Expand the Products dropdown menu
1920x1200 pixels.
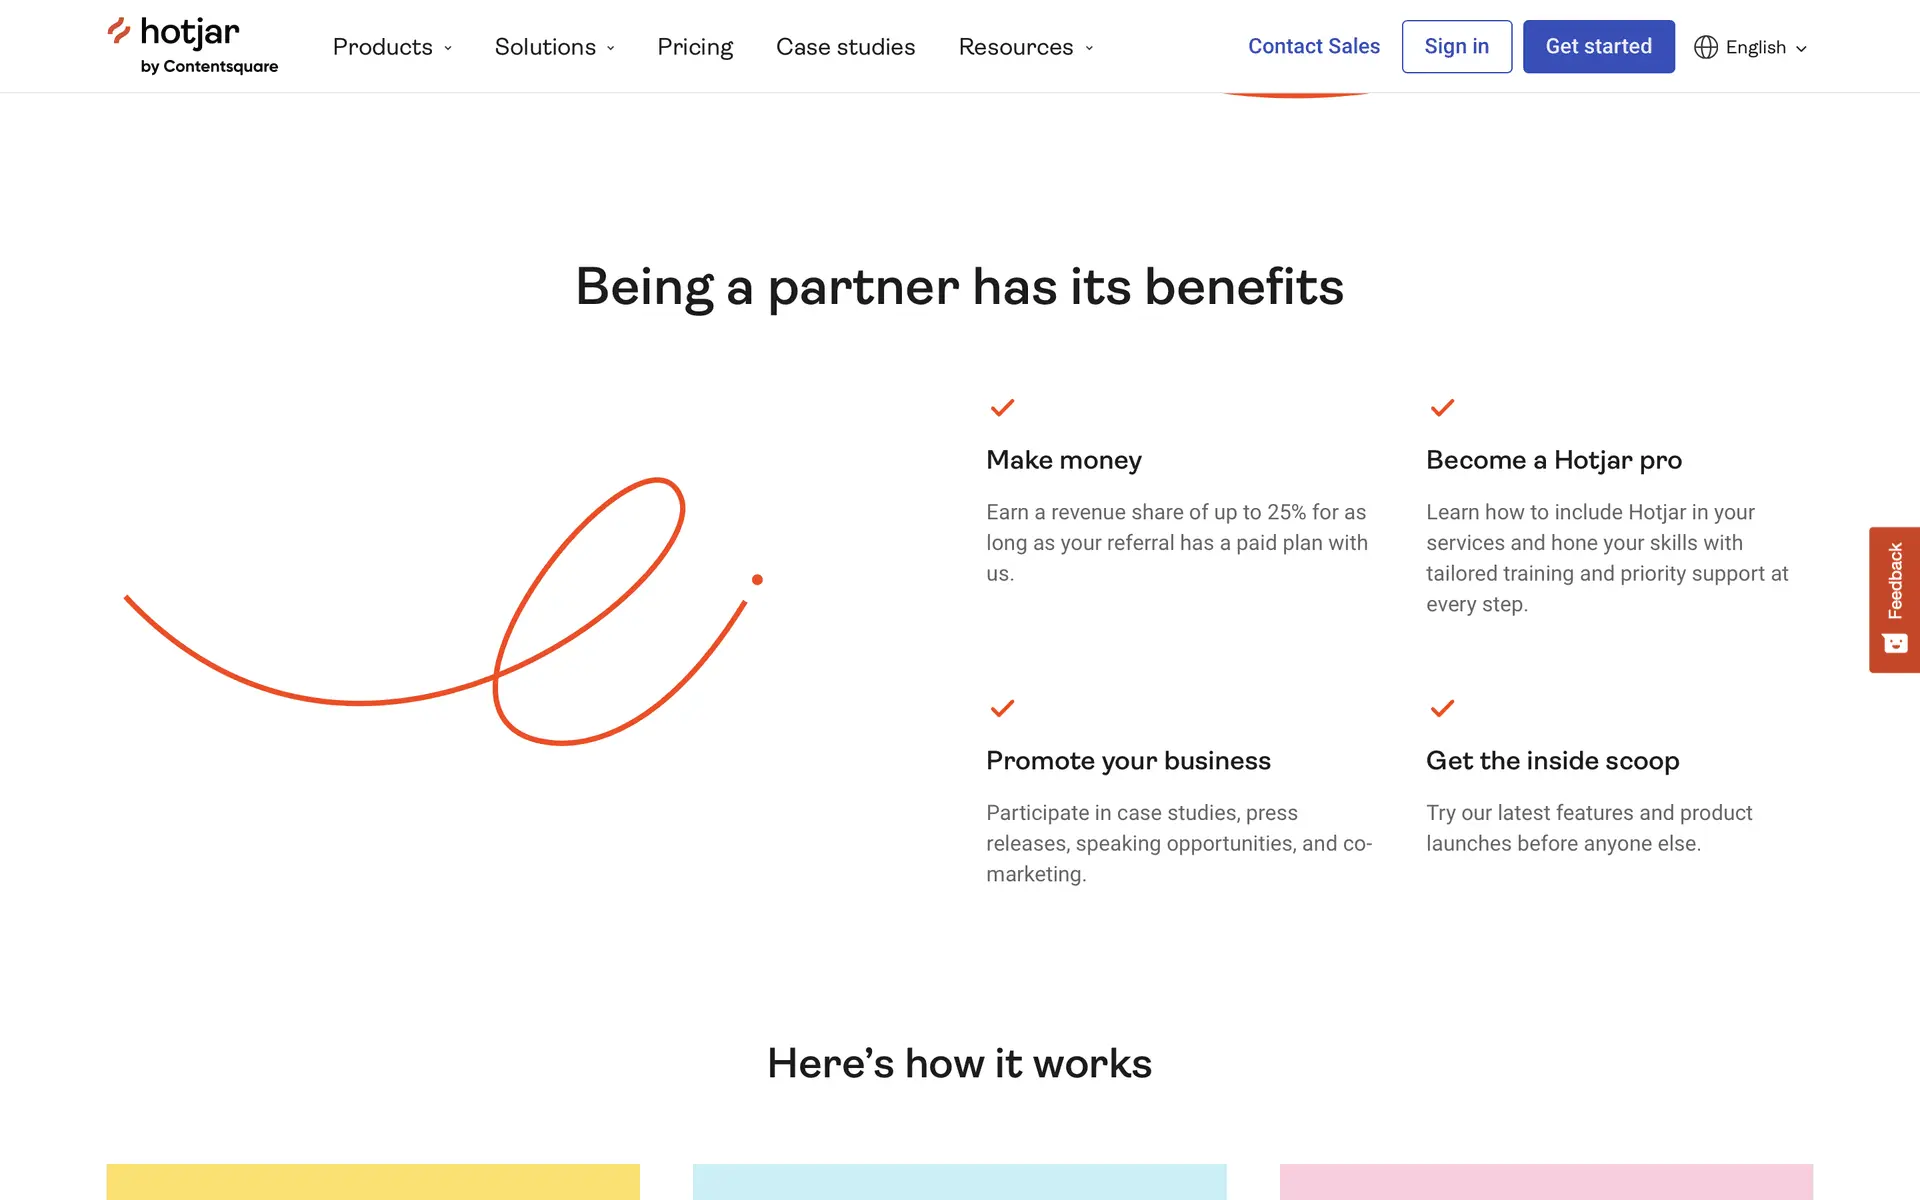coord(392,47)
